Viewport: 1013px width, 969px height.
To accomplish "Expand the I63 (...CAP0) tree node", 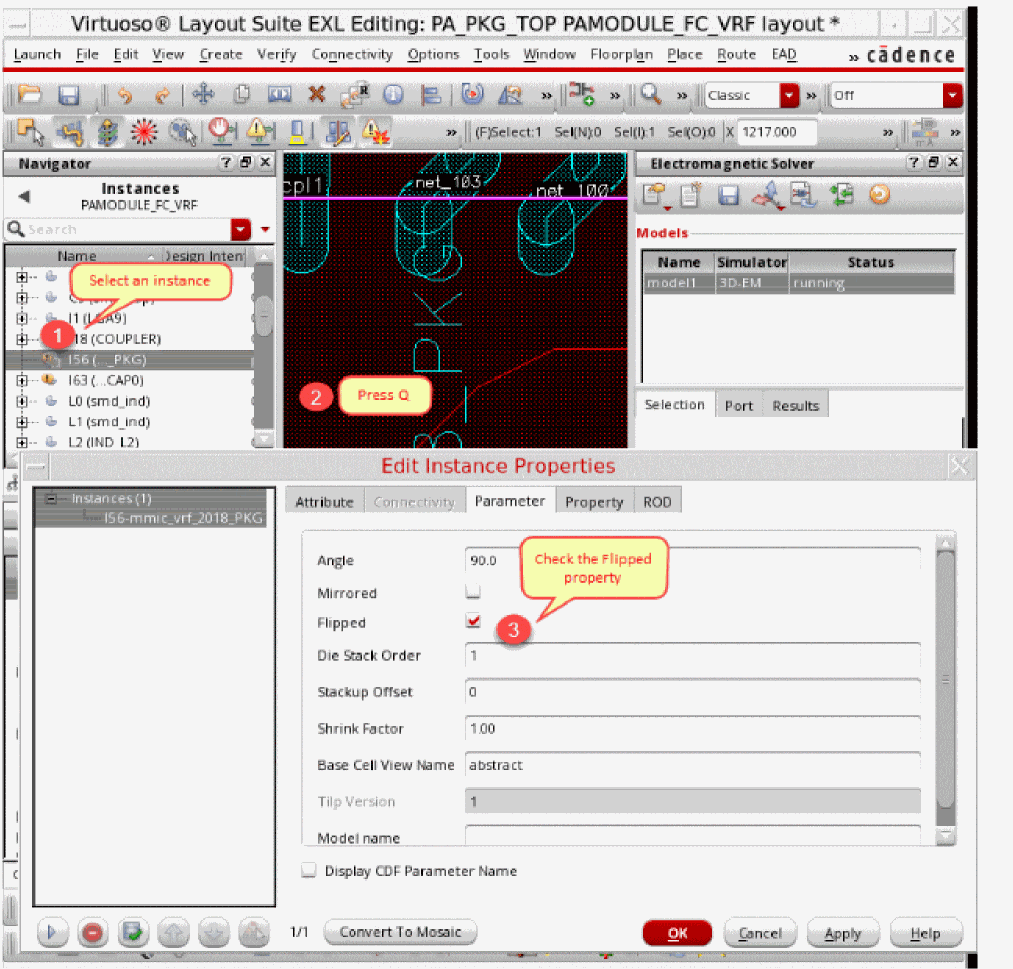I will (22, 380).
